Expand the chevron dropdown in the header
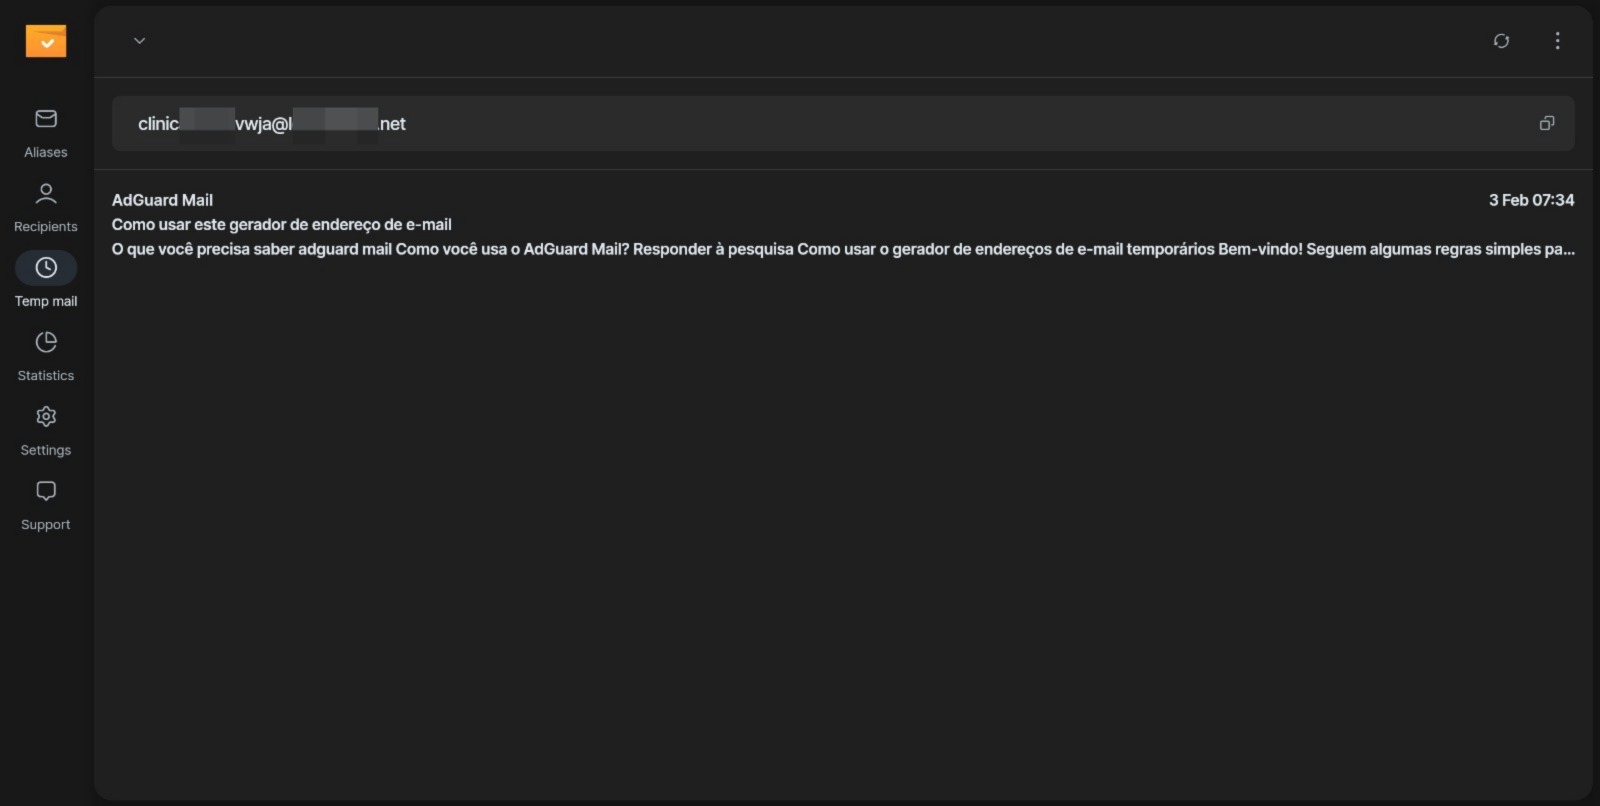The height and width of the screenshot is (806, 1600). (140, 41)
